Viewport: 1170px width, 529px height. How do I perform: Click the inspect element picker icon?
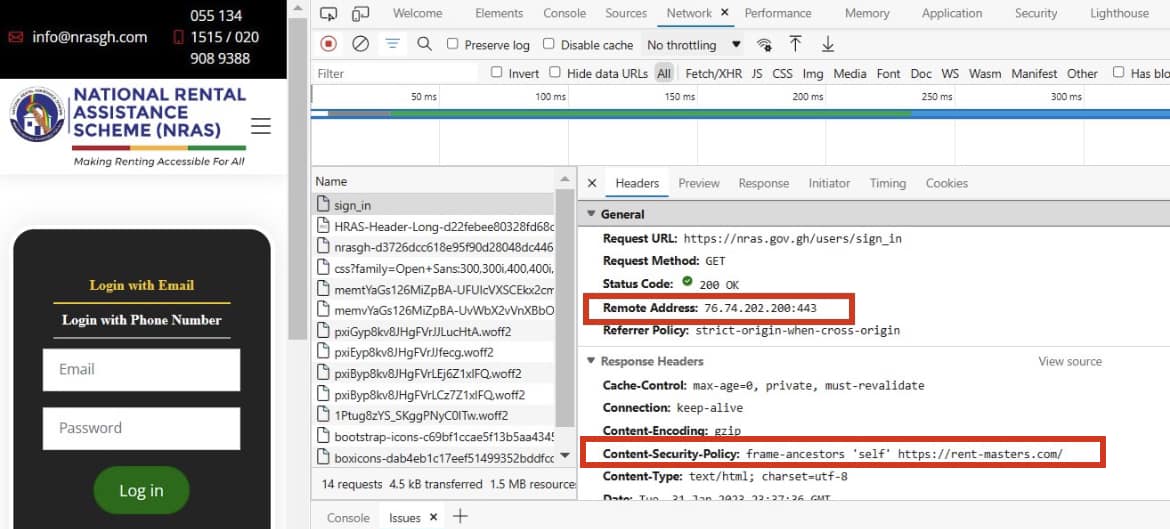coord(329,14)
